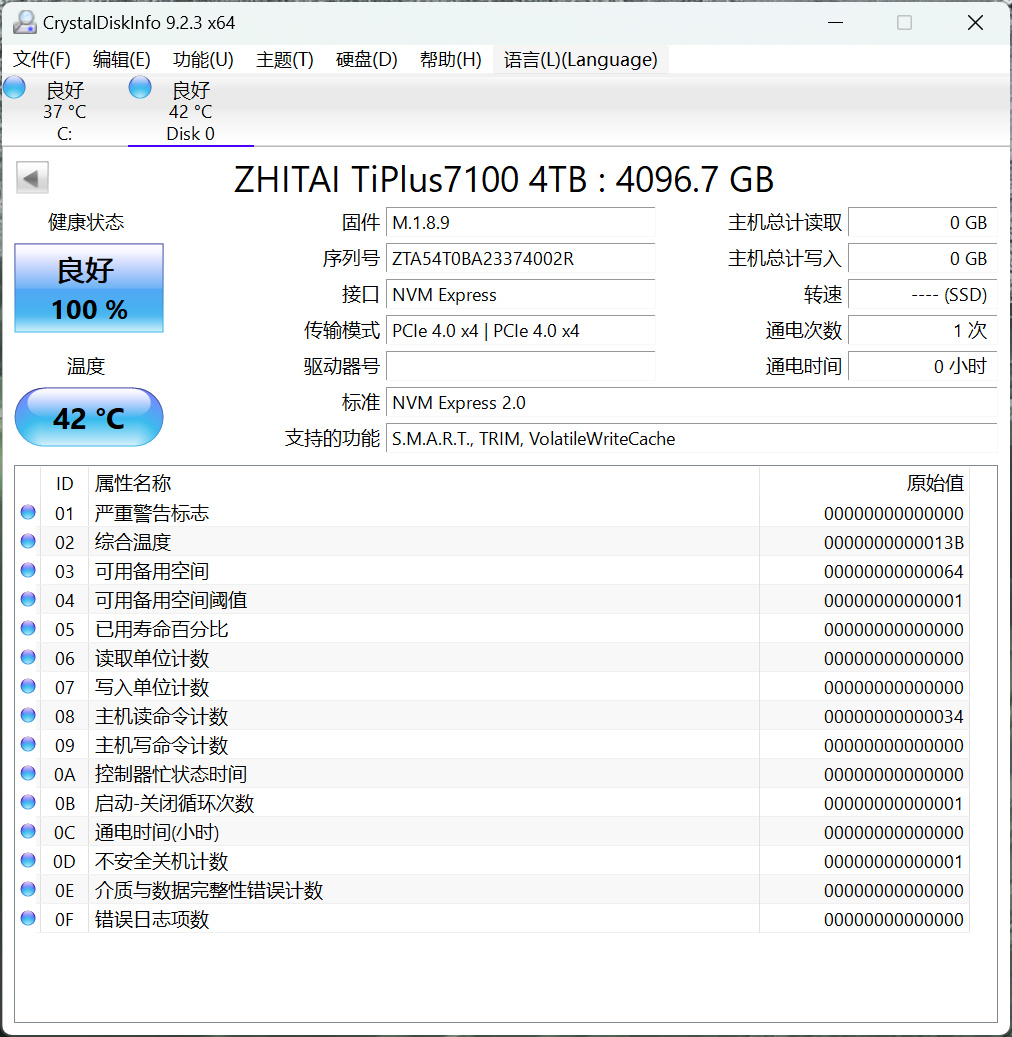The width and height of the screenshot is (1012, 1037).
Task: Click the blue status orb for Disk 0
Action: pos(140,87)
